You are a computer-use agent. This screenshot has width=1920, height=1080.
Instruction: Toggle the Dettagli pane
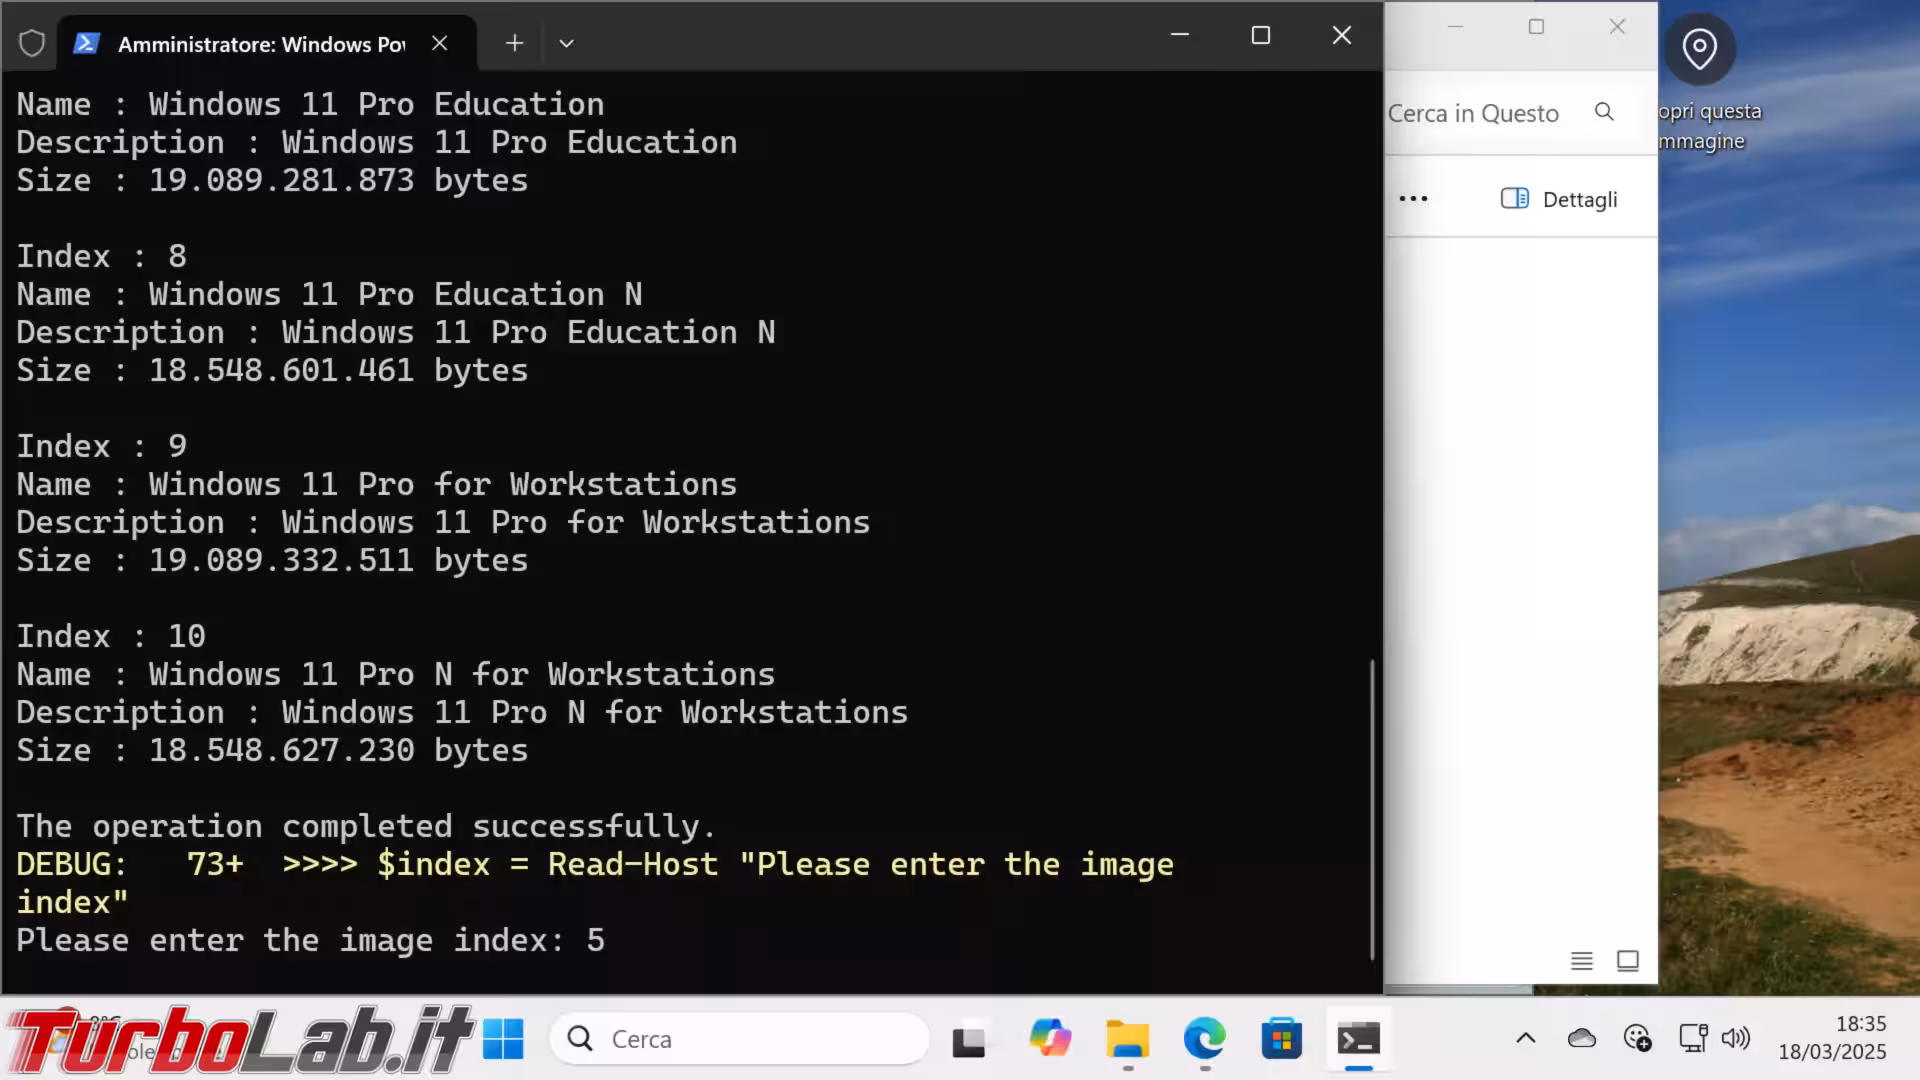click(1559, 199)
